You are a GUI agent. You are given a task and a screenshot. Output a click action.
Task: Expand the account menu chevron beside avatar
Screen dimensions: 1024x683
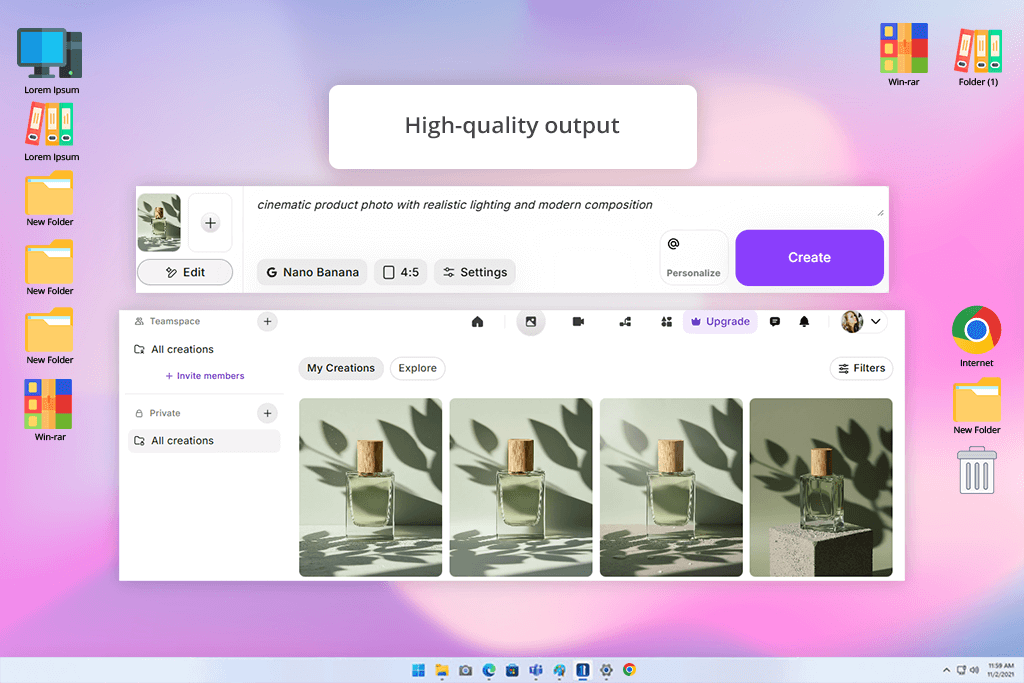(x=876, y=321)
